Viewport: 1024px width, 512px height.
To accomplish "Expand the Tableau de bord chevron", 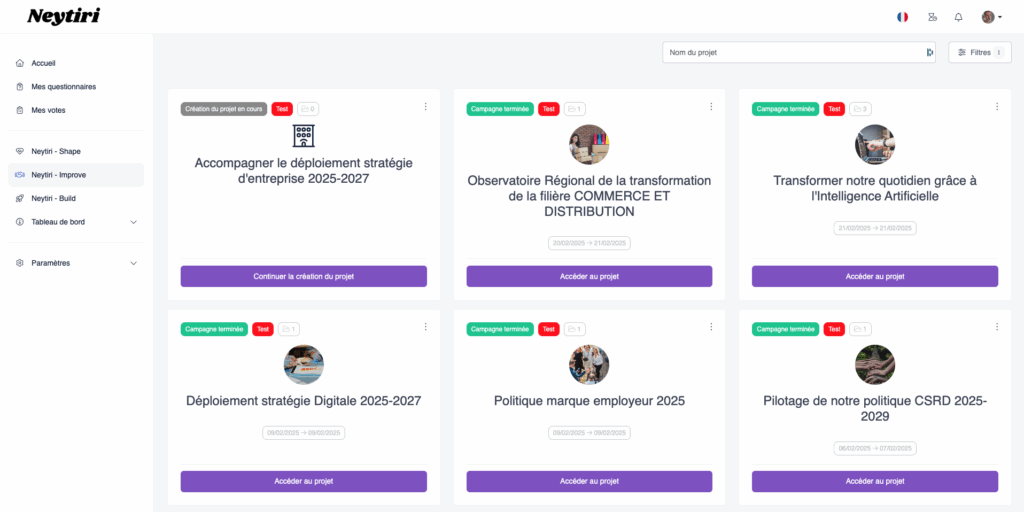I will click(133, 222).
